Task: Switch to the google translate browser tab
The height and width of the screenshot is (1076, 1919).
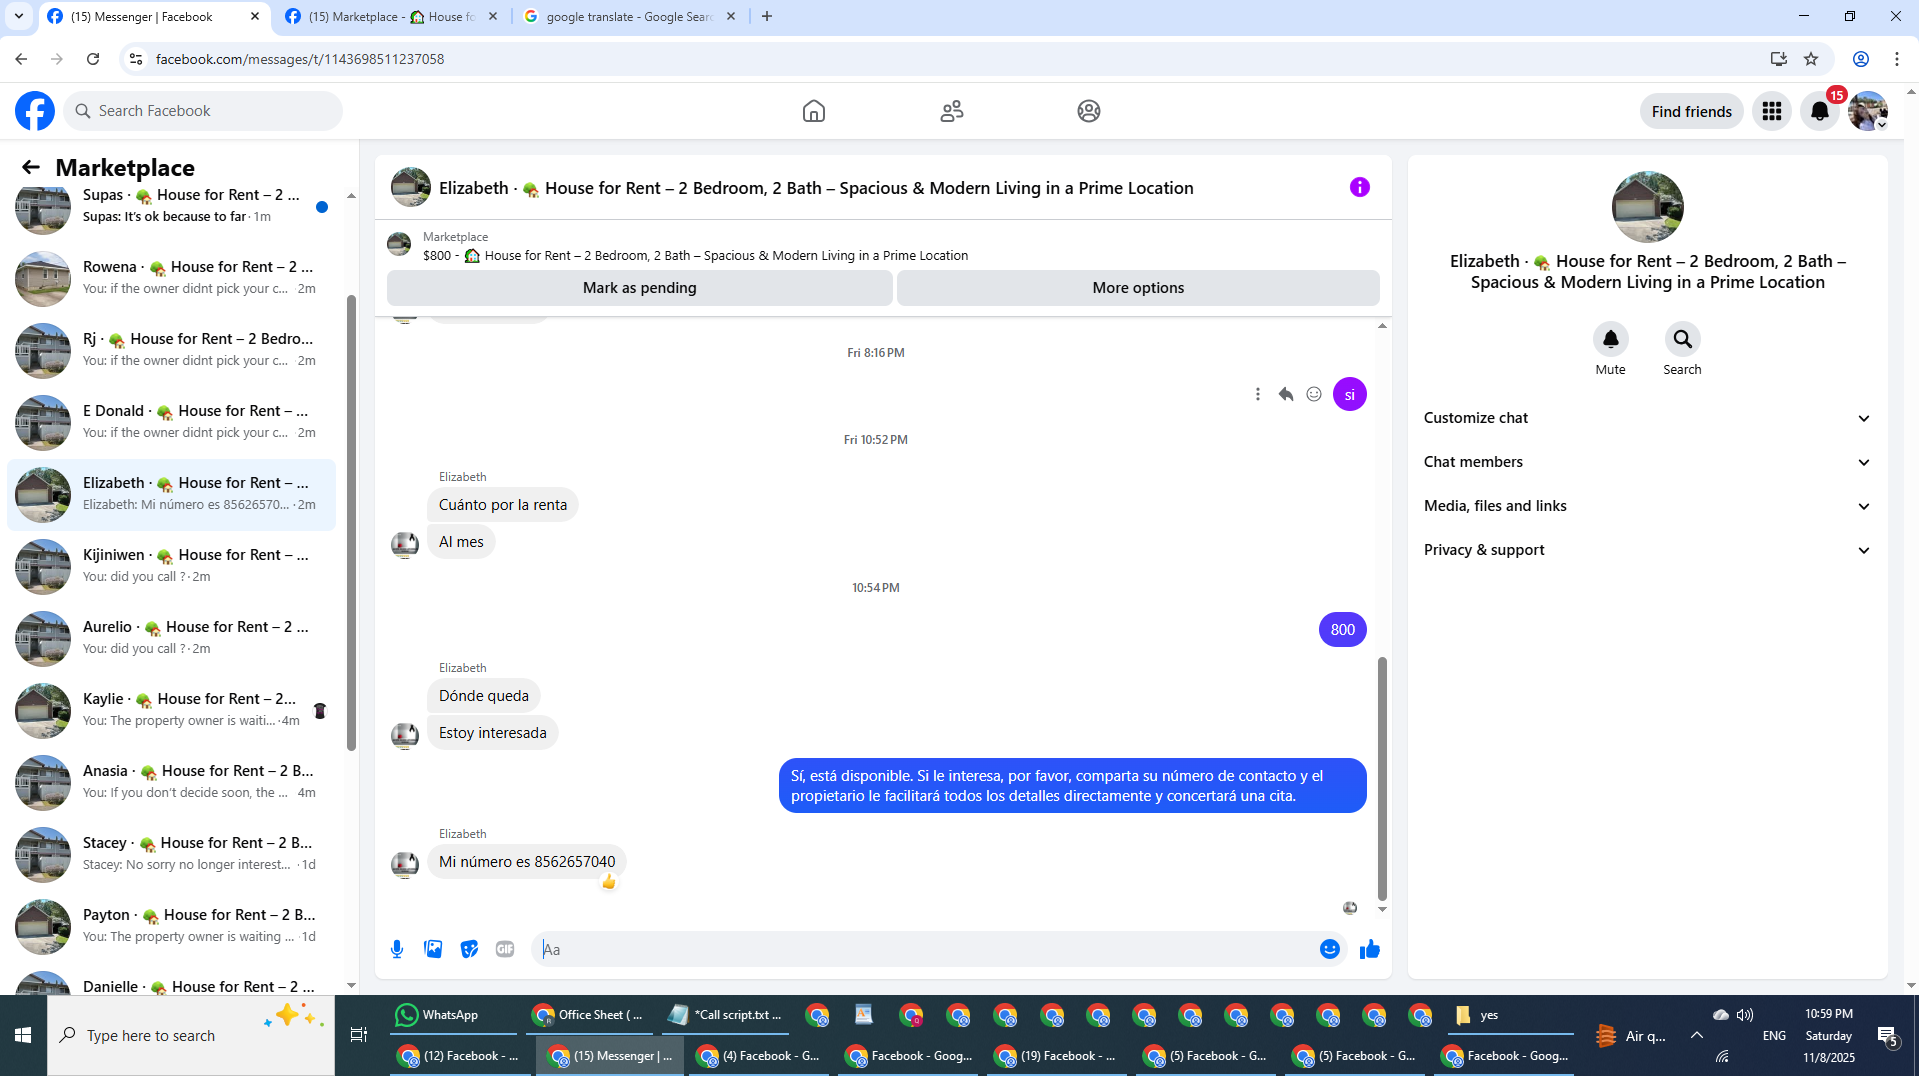Action: click(630, 17)
